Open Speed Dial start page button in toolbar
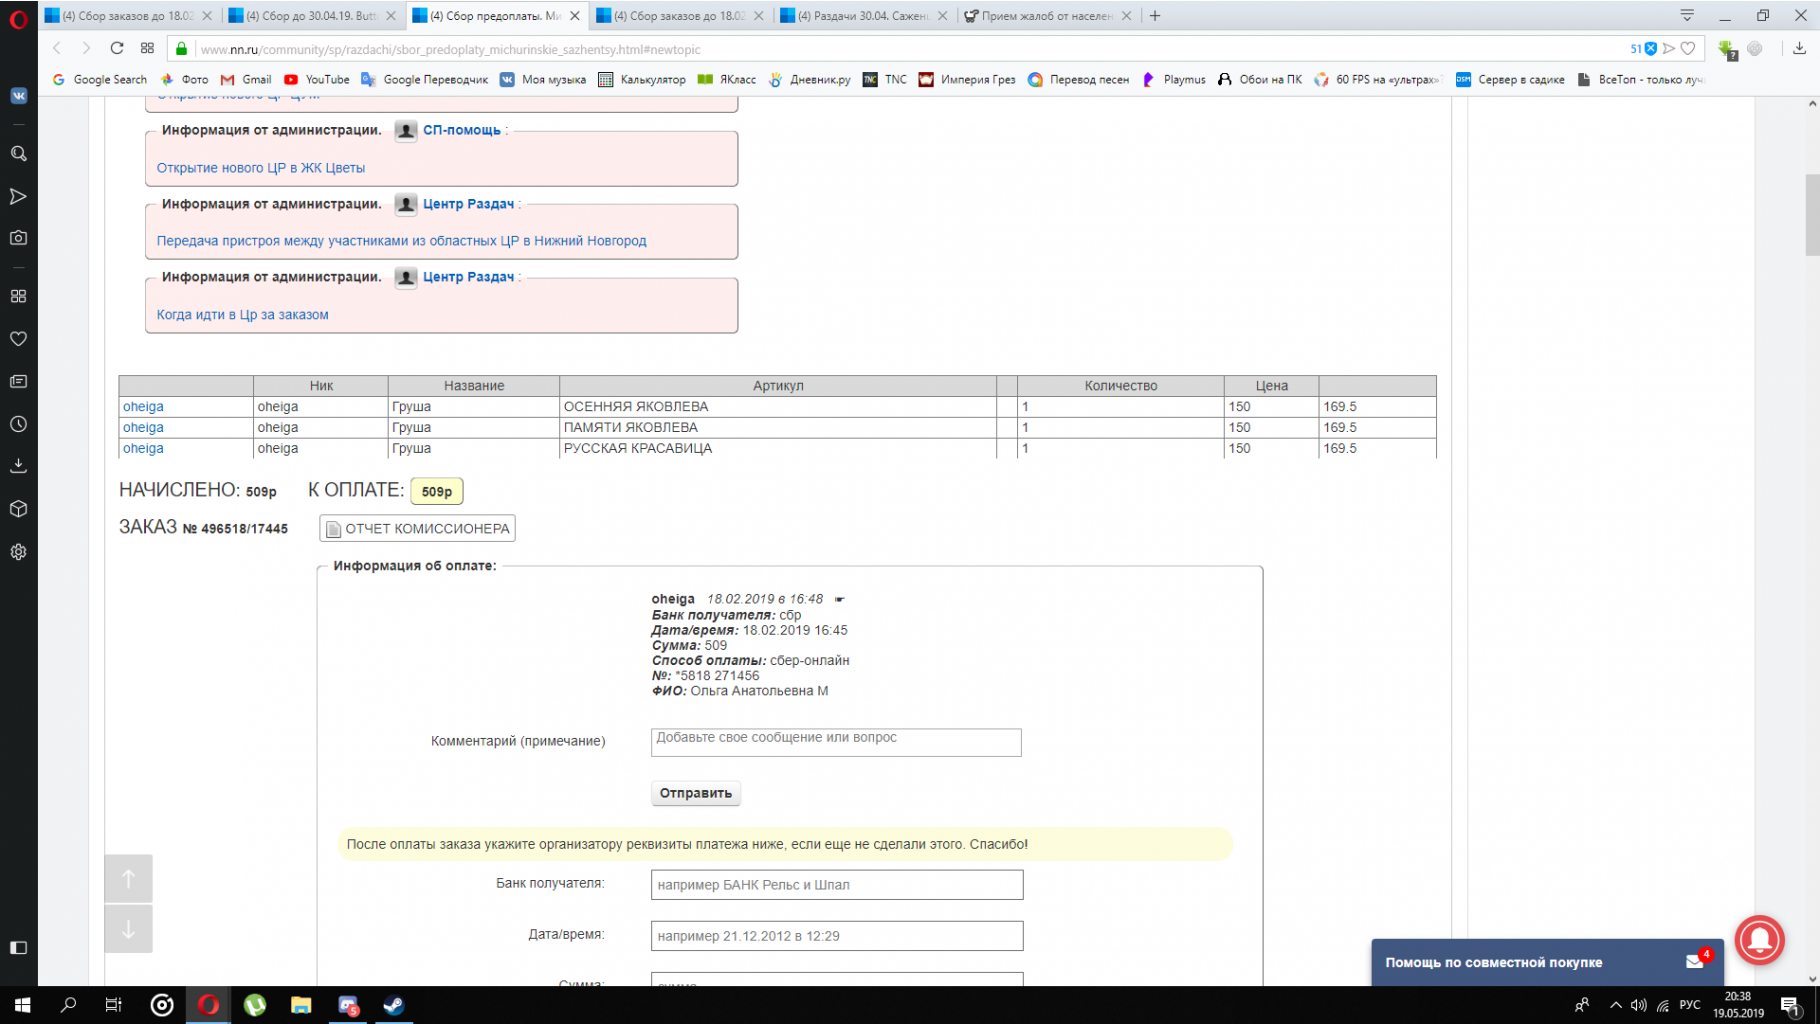 click(x=147, y=48)
